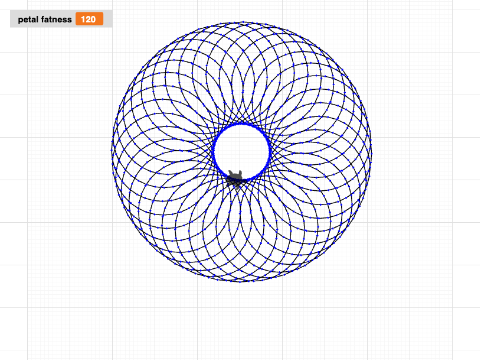Screen dimensions: 480x360
Task: Click the right side of blue inner ring
Action: (268, 152)
